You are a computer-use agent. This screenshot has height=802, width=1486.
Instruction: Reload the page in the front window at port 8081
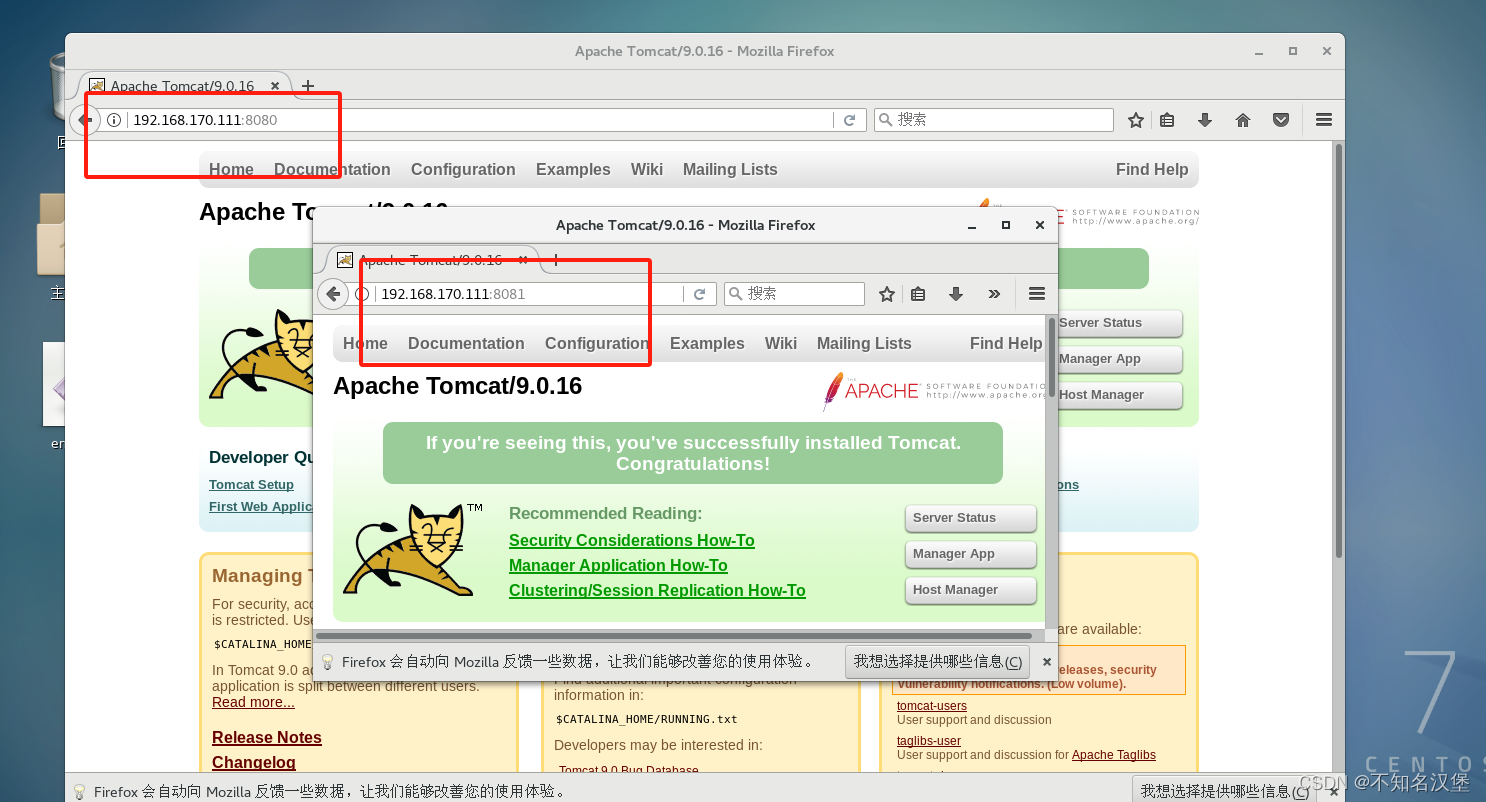(x=699, y=294)
